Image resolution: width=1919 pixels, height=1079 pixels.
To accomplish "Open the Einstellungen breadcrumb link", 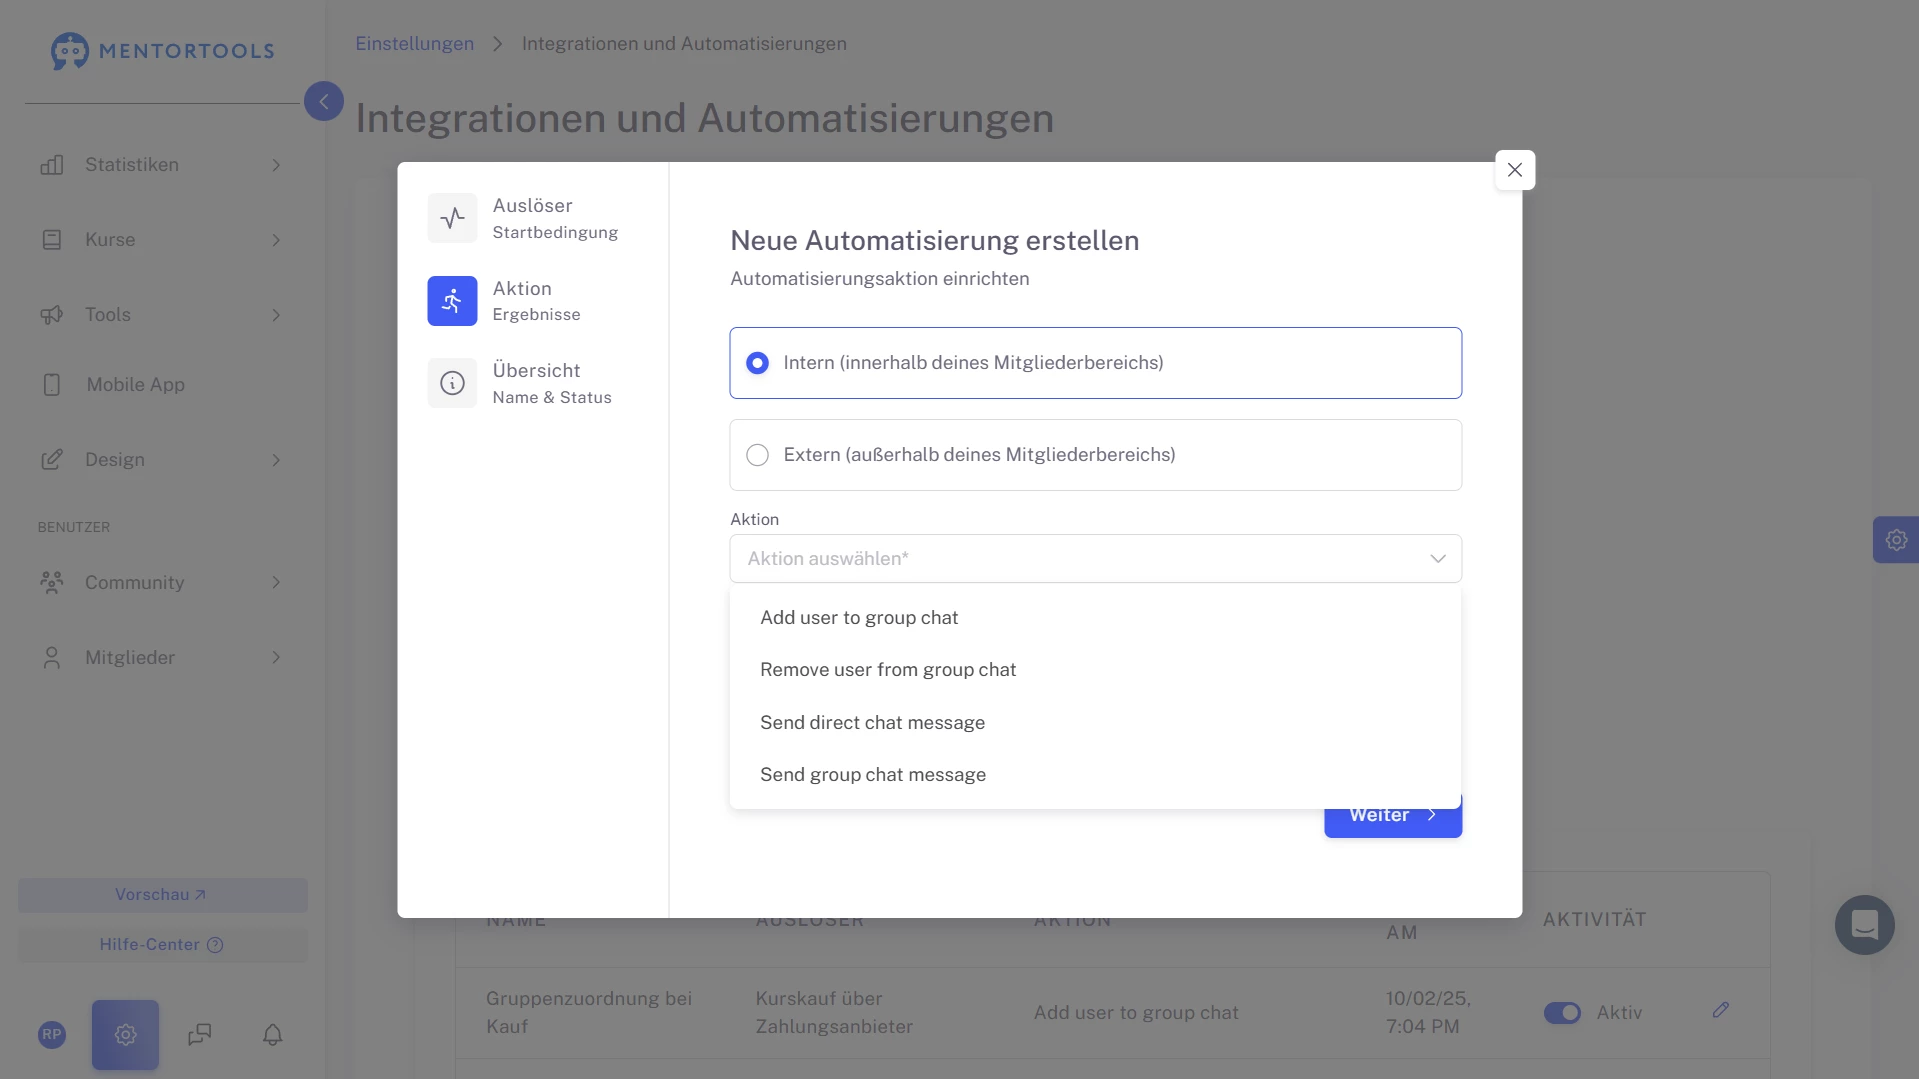I will (414, 44).
